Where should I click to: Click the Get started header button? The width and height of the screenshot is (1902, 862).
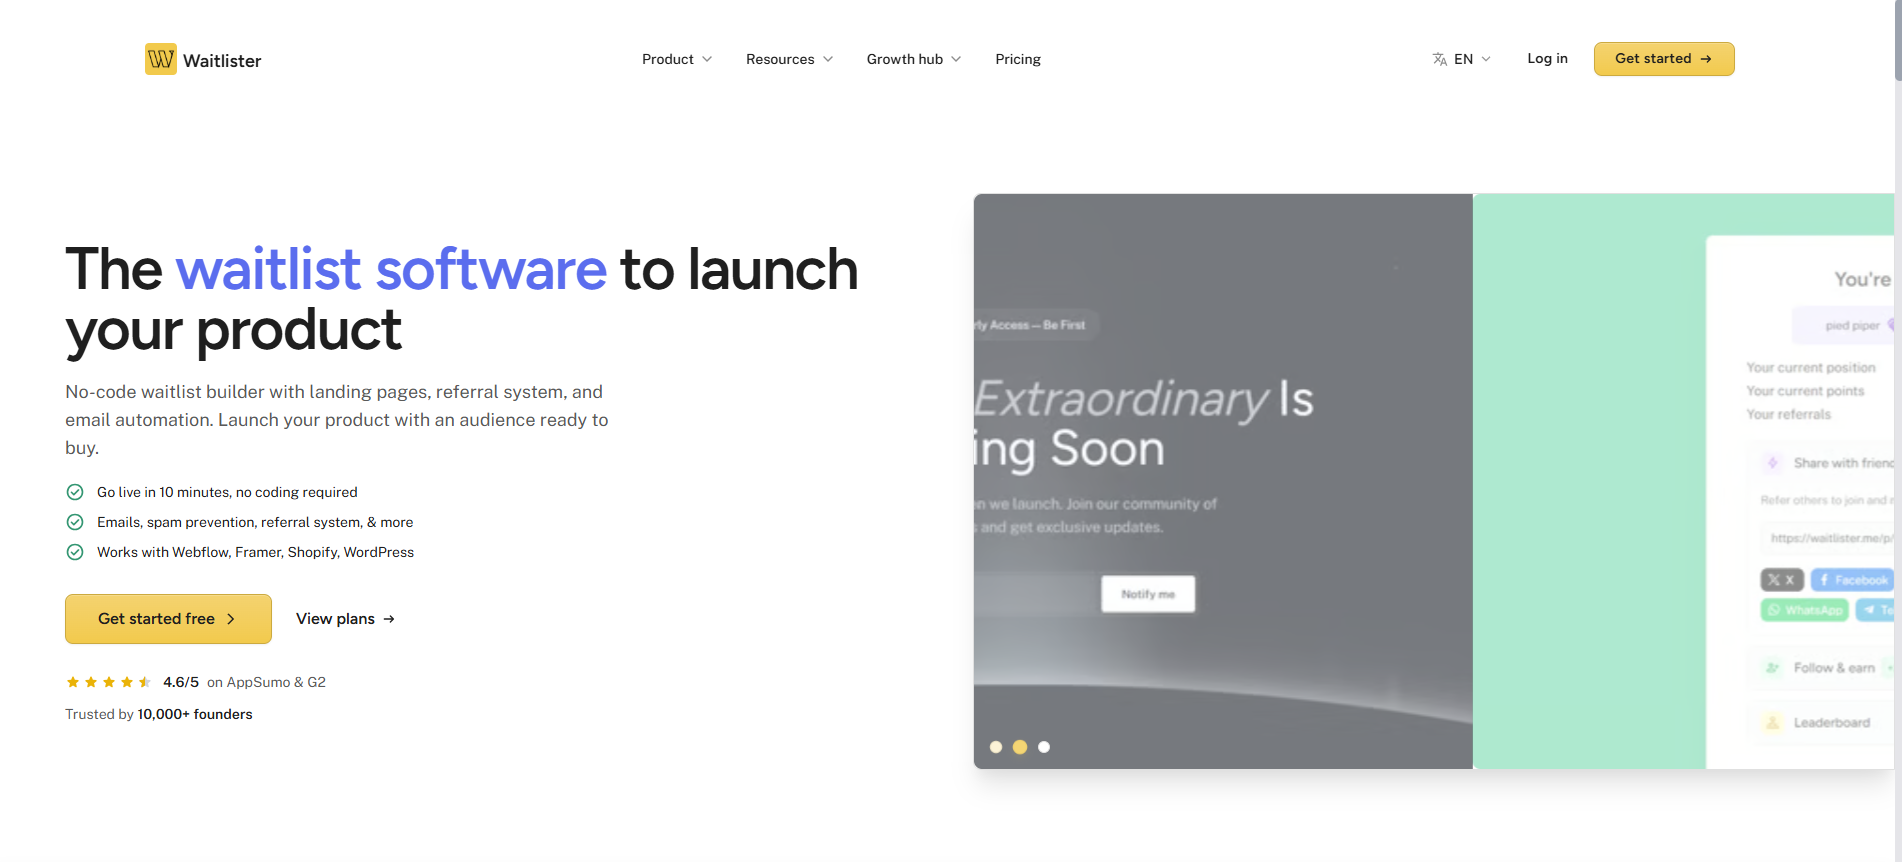click(1664, 59)
